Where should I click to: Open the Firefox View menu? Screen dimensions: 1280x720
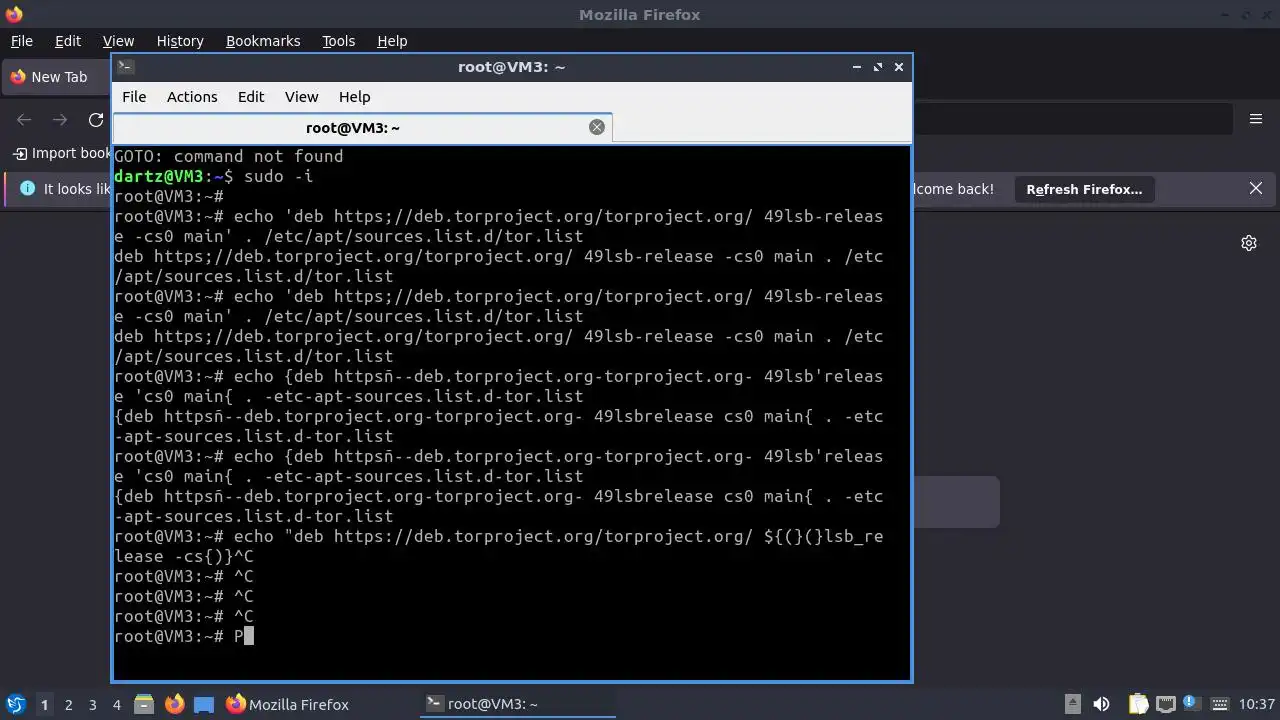tap(118, 41)
